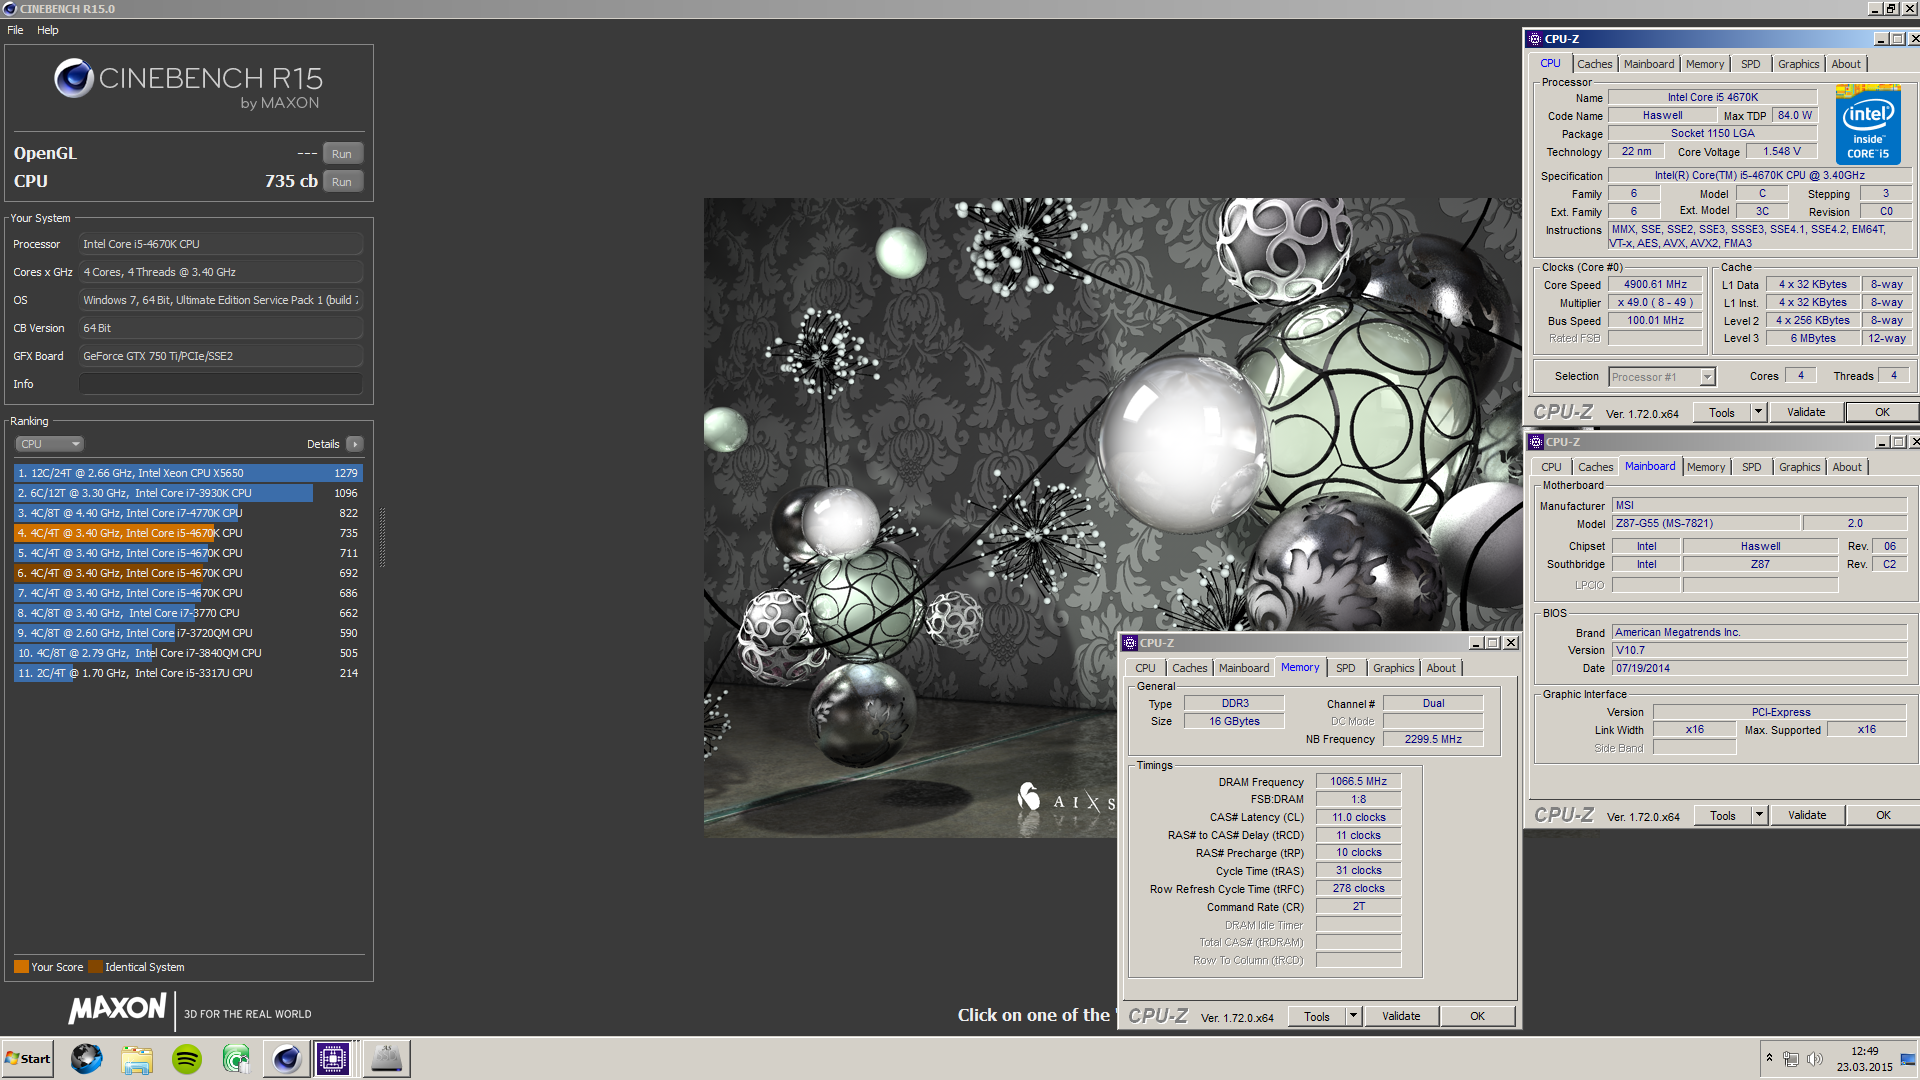
Task: Click the title icon of the top CPU-Z window
Action: tap(1535, 39)
